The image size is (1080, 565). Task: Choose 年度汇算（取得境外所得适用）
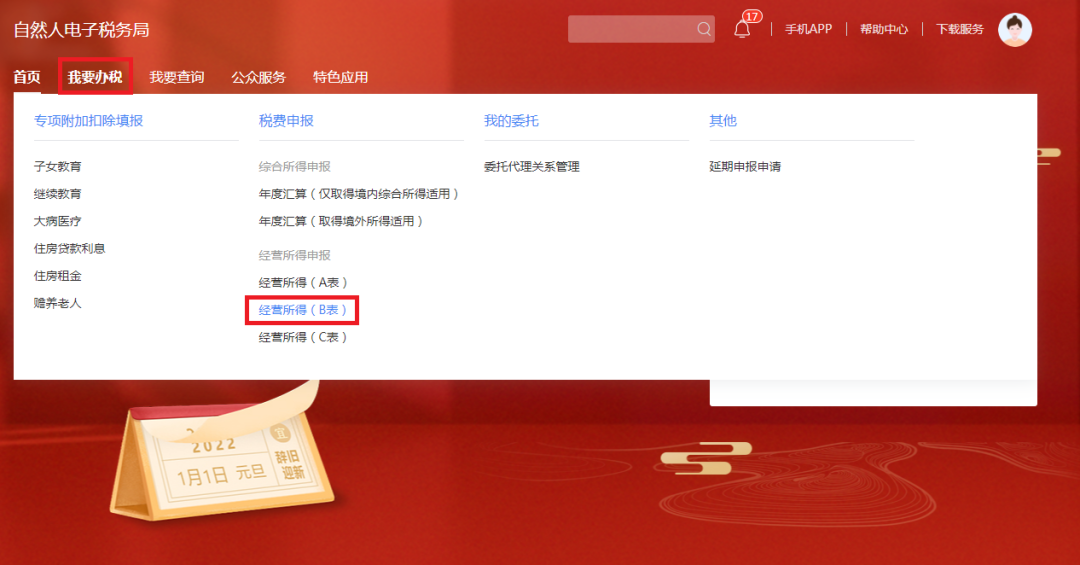click(340, 221)
